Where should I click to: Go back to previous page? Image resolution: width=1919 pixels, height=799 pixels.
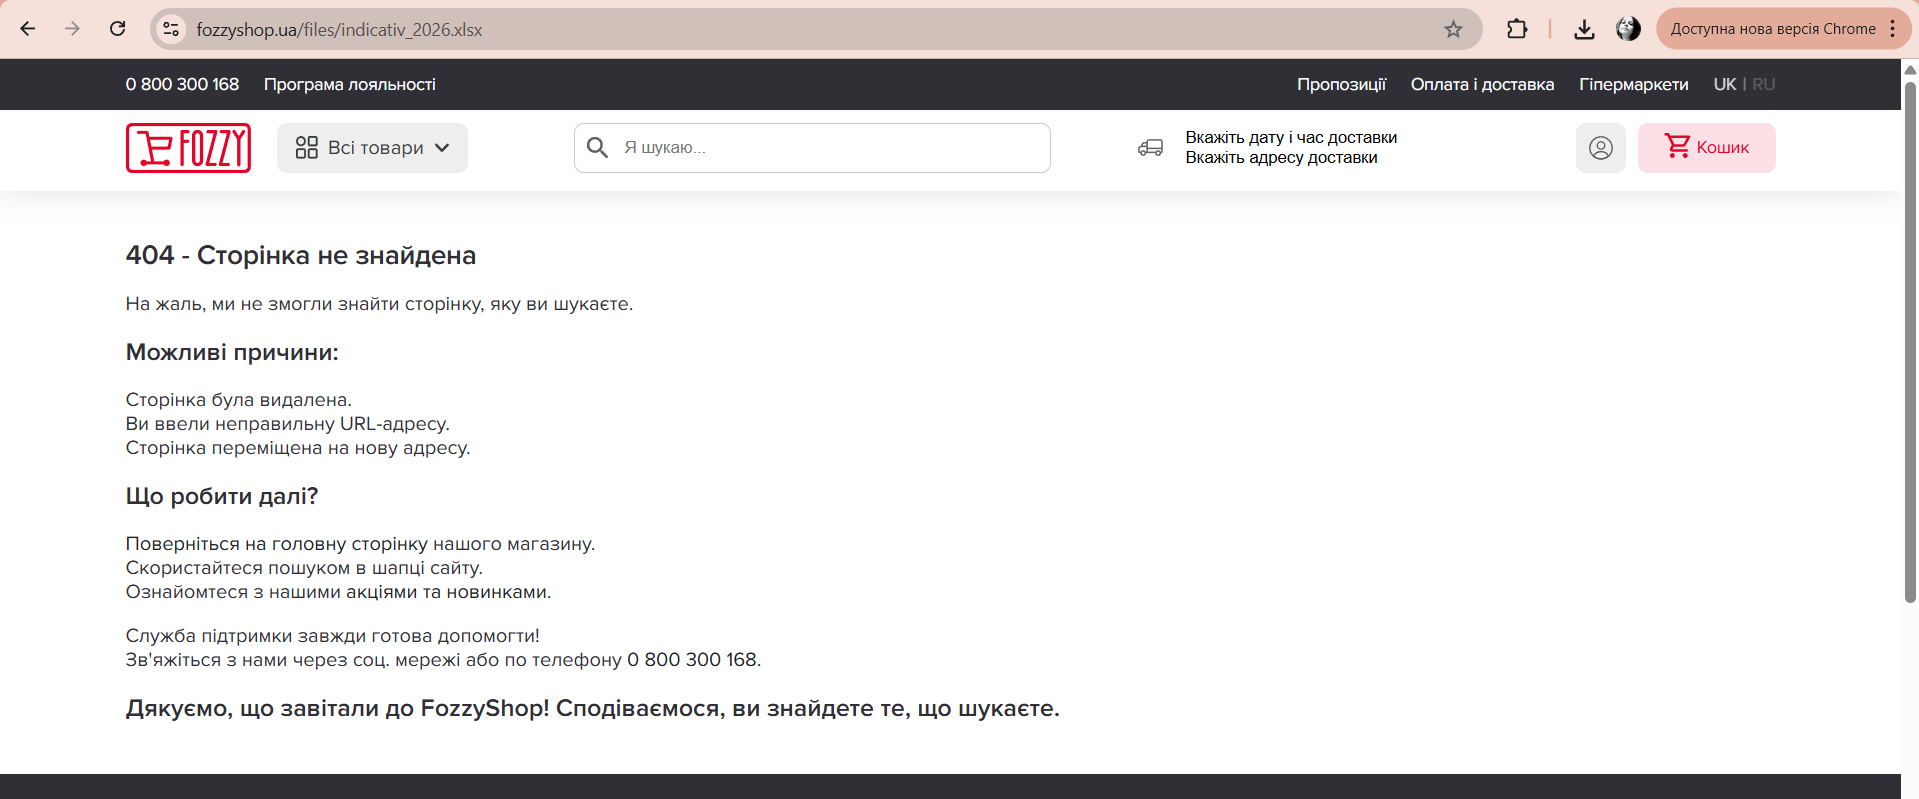click(x=28, y=29)
